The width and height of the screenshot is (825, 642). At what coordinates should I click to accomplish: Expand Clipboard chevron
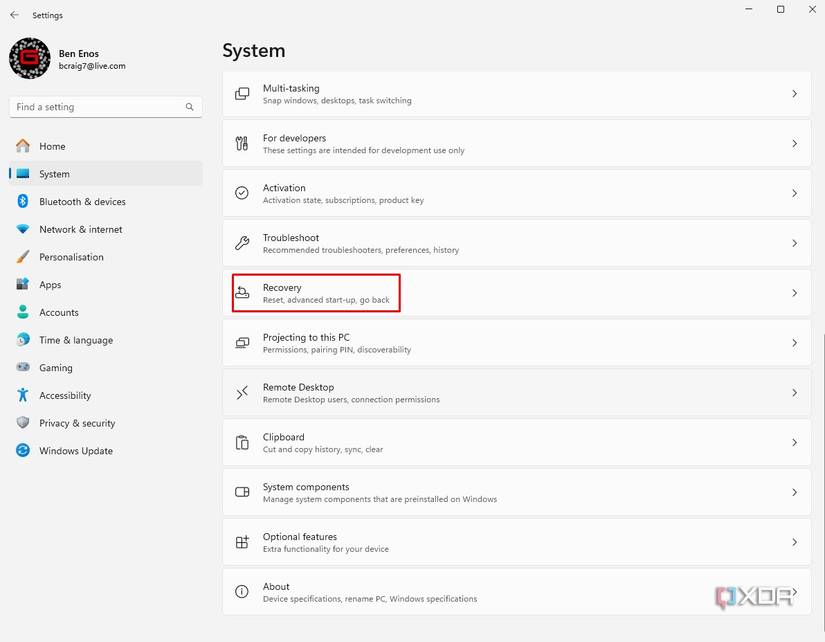coord(794,443)
